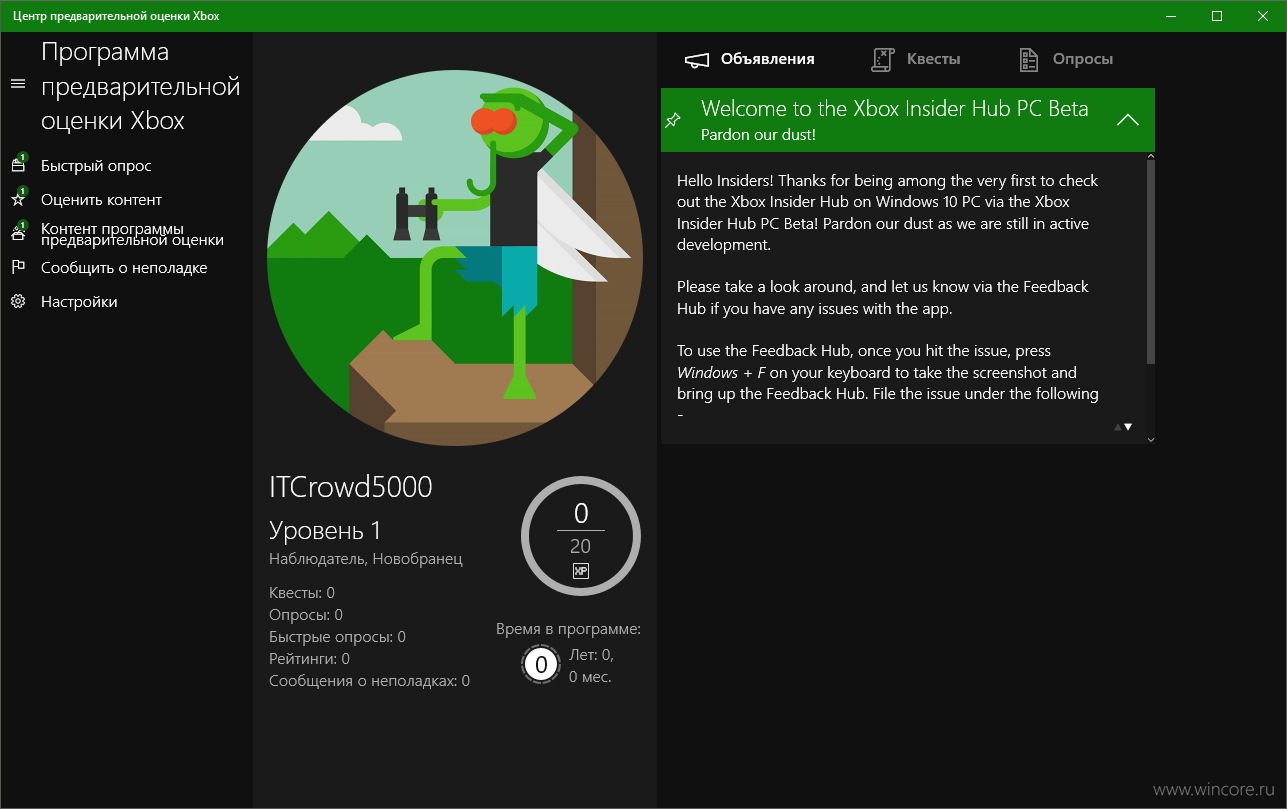
Task: Click the megaphone icon next to Объявления
Action: pyautogui.click(x=696, y=60)
